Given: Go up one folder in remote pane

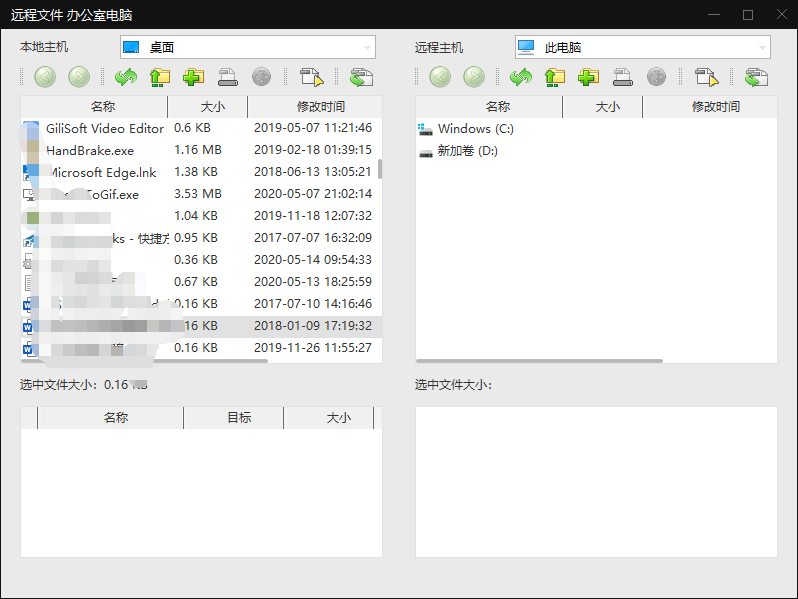Looking at the screenshot, I should coord(555,77).
